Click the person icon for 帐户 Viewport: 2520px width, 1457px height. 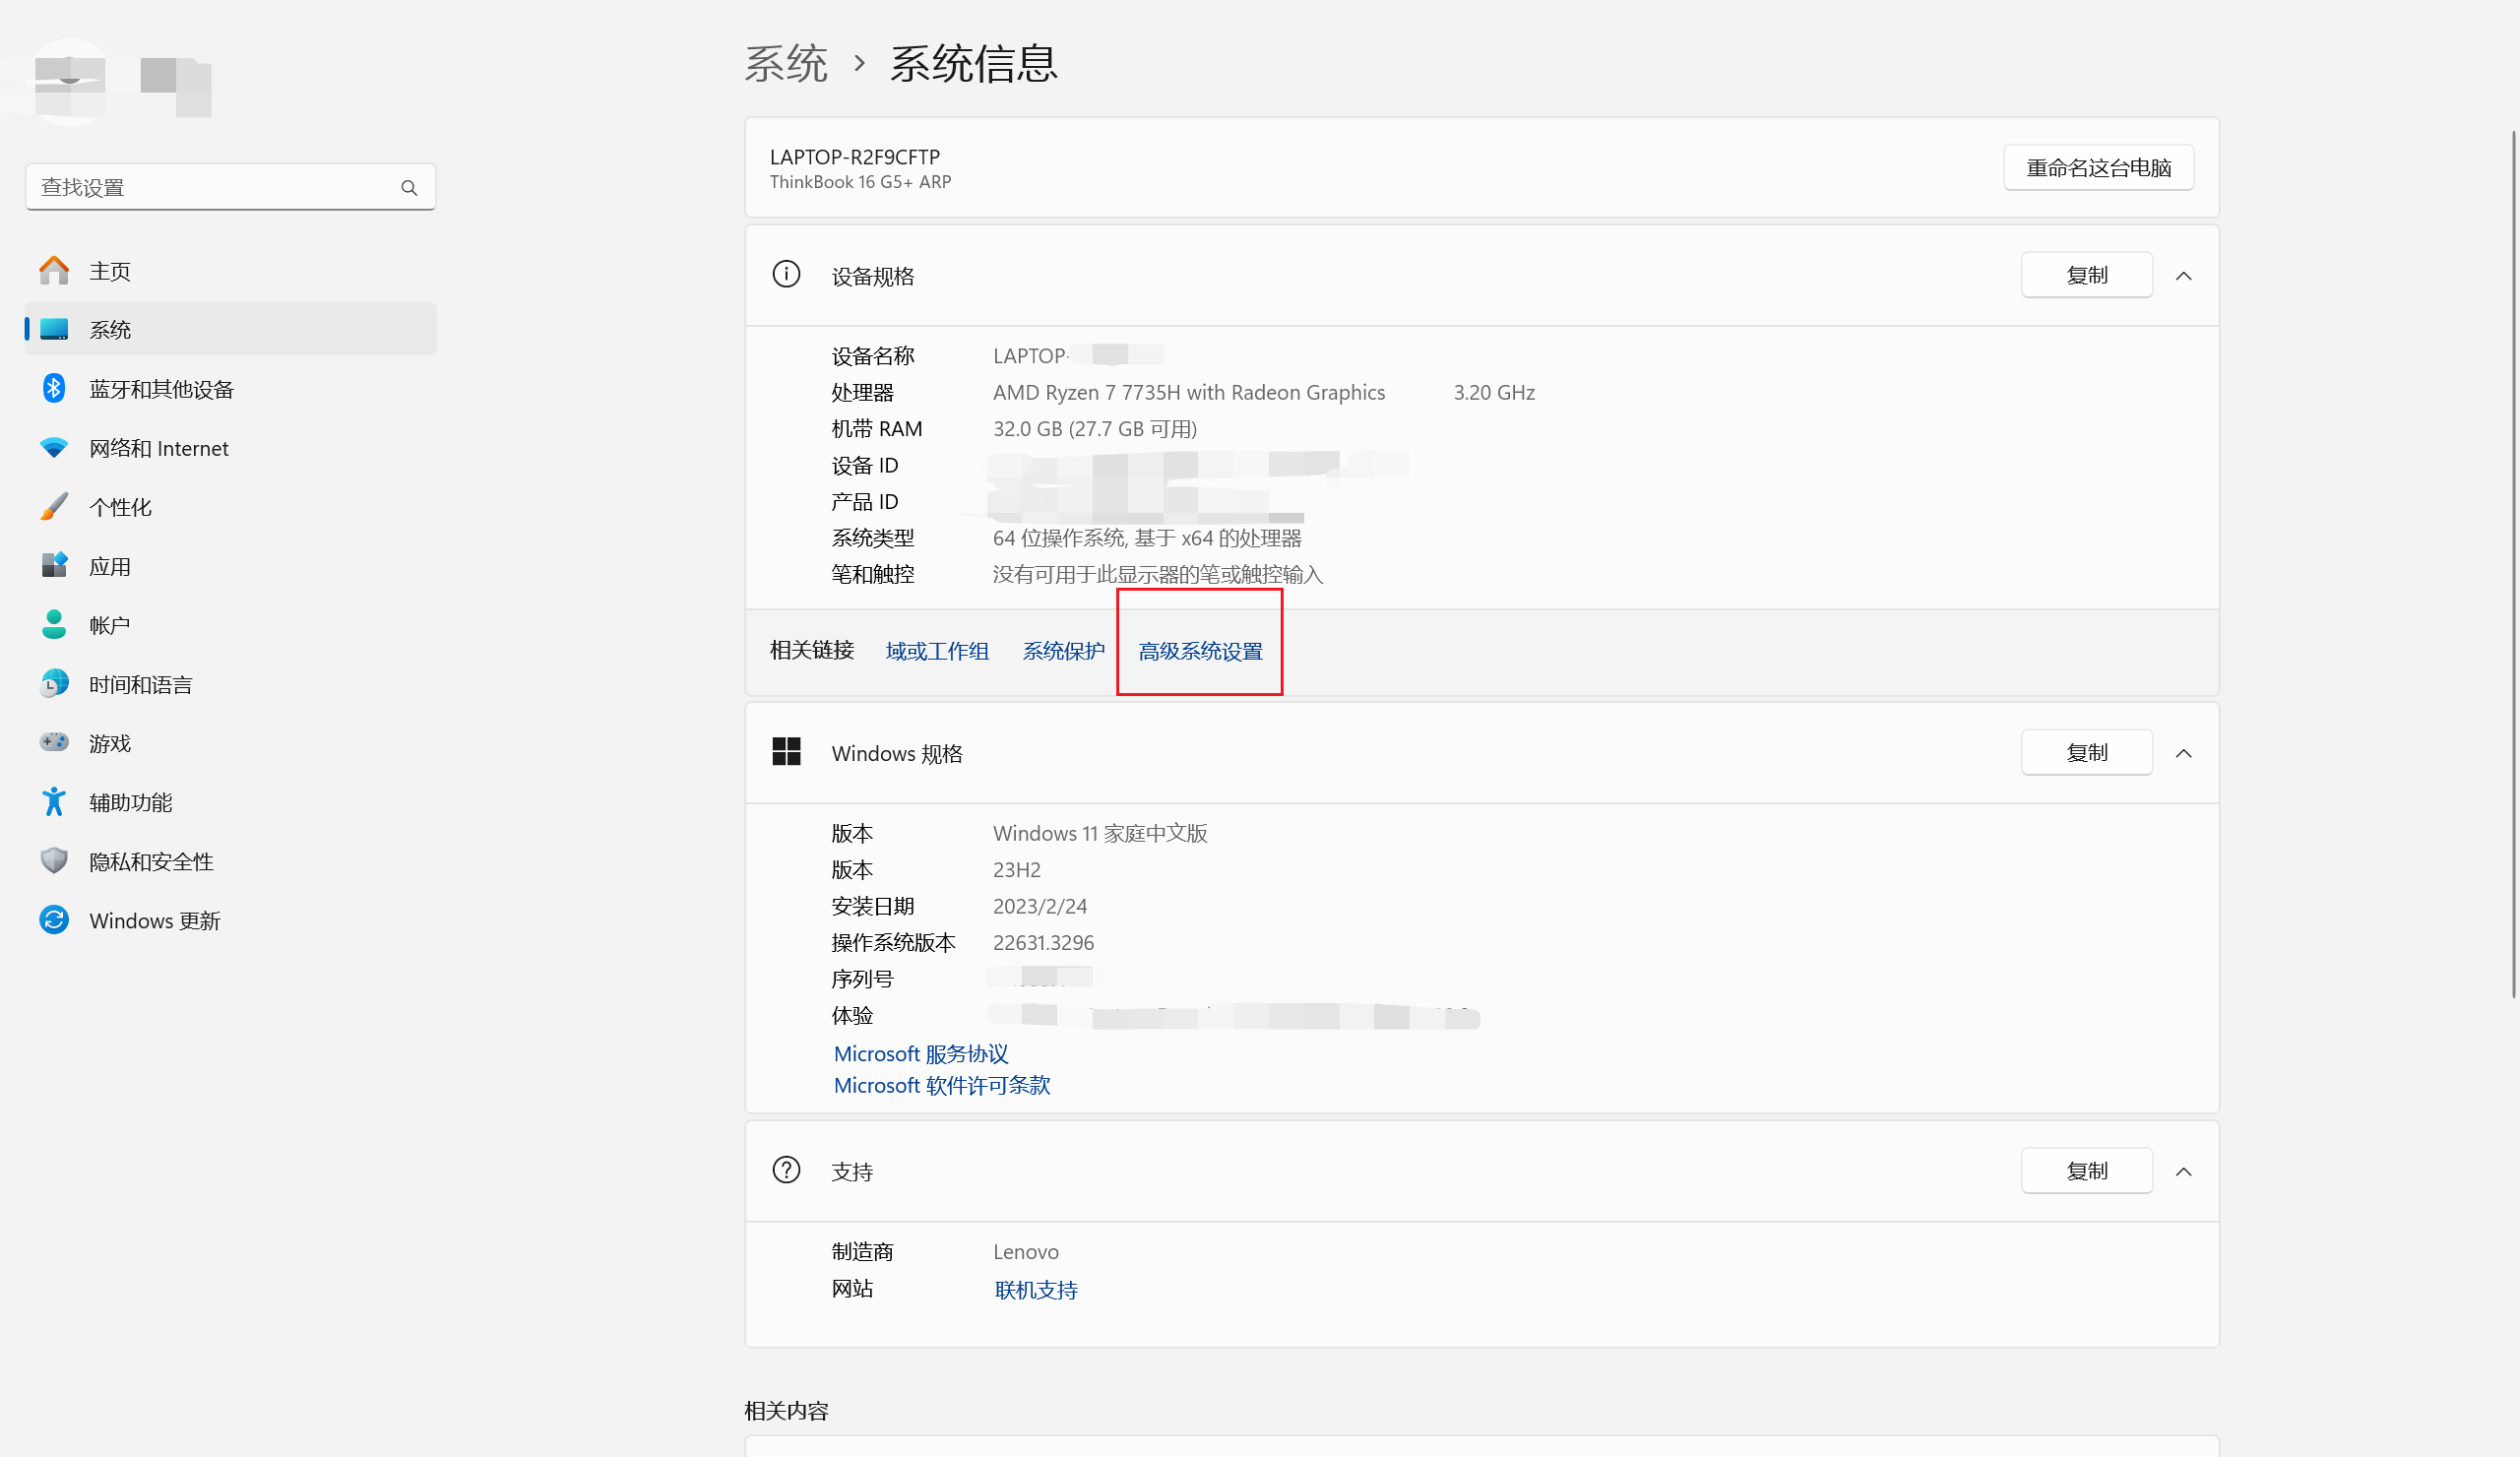coord(54,625)
